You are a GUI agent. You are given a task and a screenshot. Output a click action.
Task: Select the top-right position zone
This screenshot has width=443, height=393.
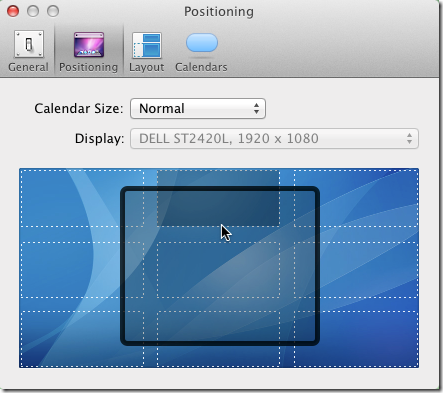(356, 198)
